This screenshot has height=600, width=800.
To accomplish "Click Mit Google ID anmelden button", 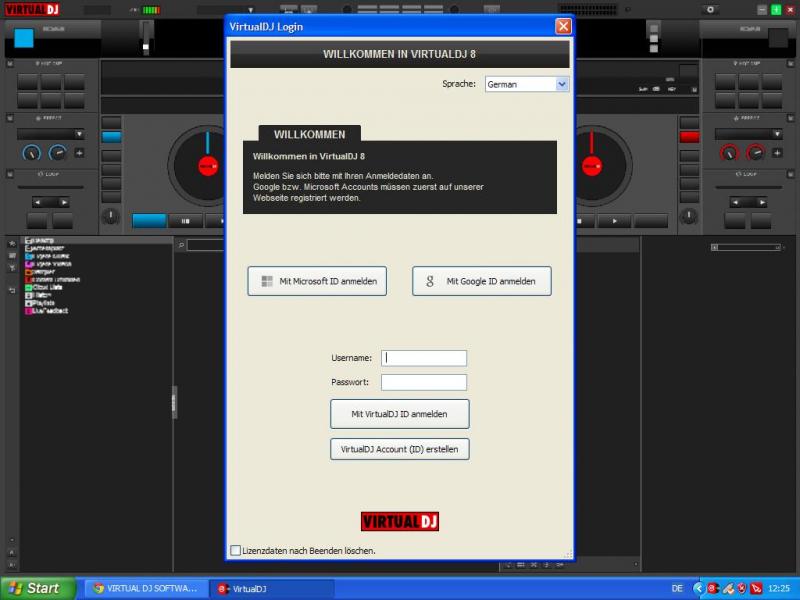I will tap(482, 281).
